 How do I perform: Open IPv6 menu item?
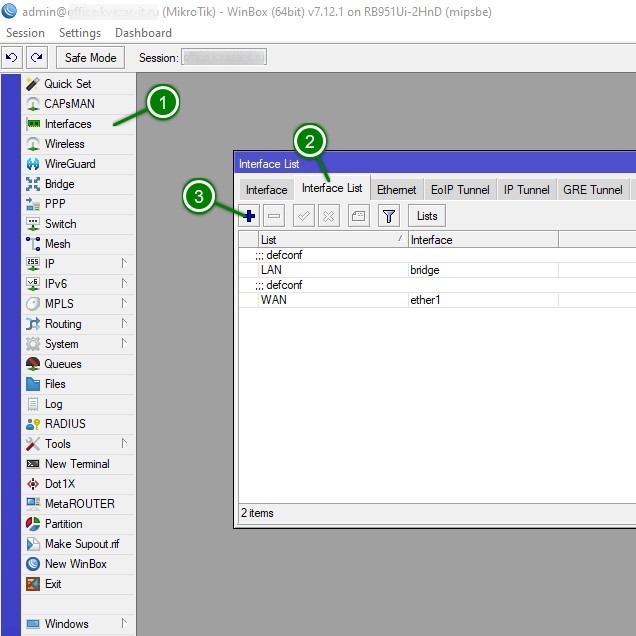(x=79, y=284)
